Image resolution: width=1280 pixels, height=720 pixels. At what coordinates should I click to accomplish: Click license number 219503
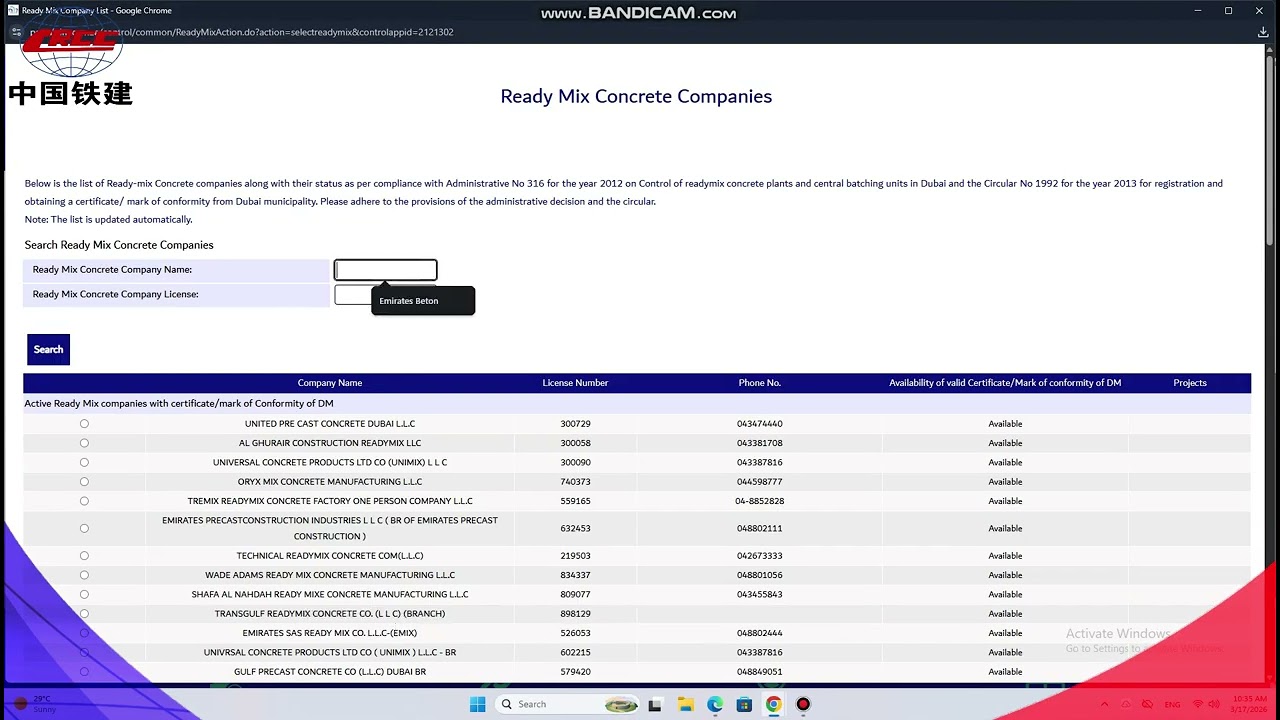[x=575, y=556]
